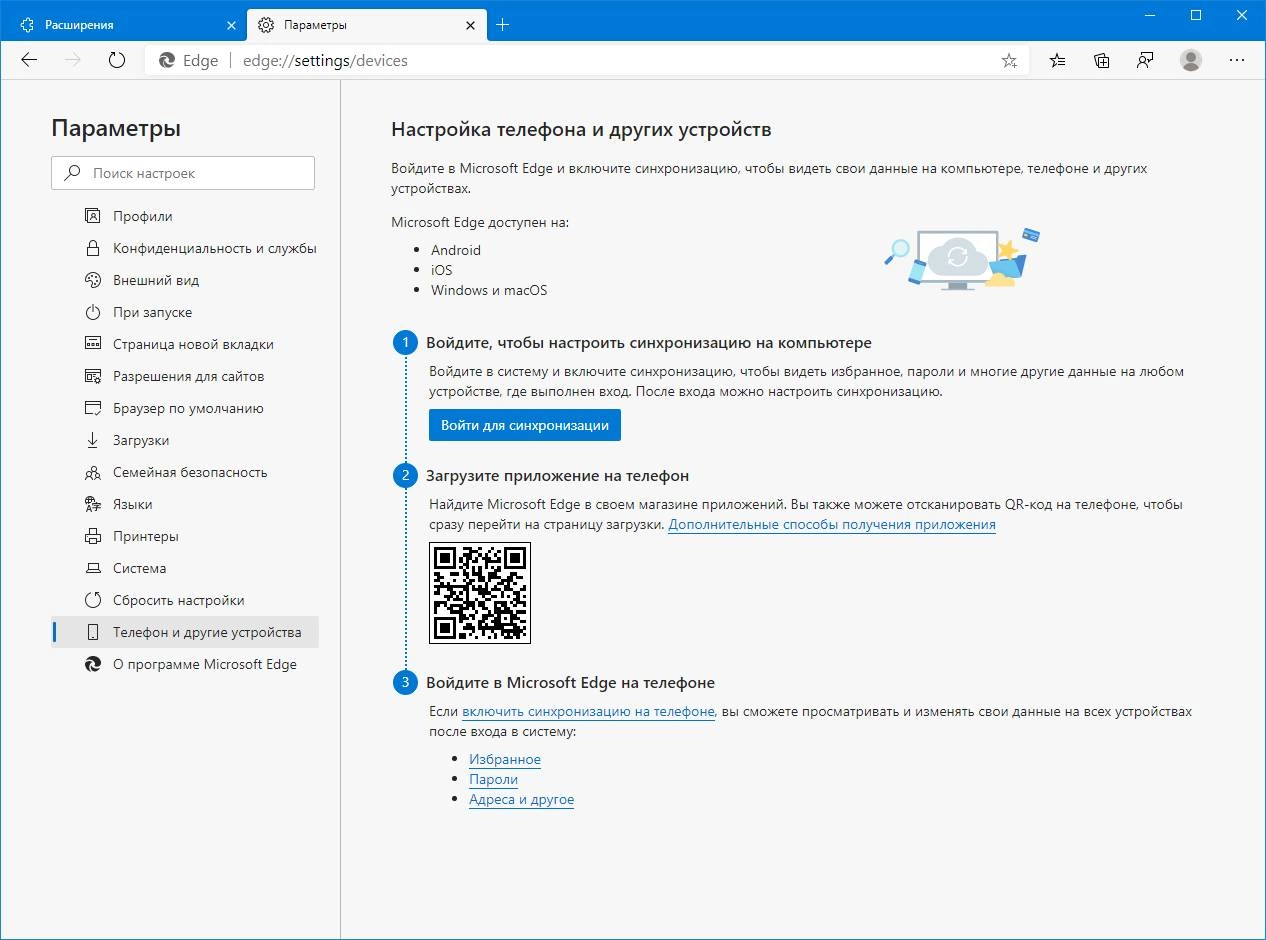Click the Настройка телефона и других устройств heading

[x=581, y=130]
